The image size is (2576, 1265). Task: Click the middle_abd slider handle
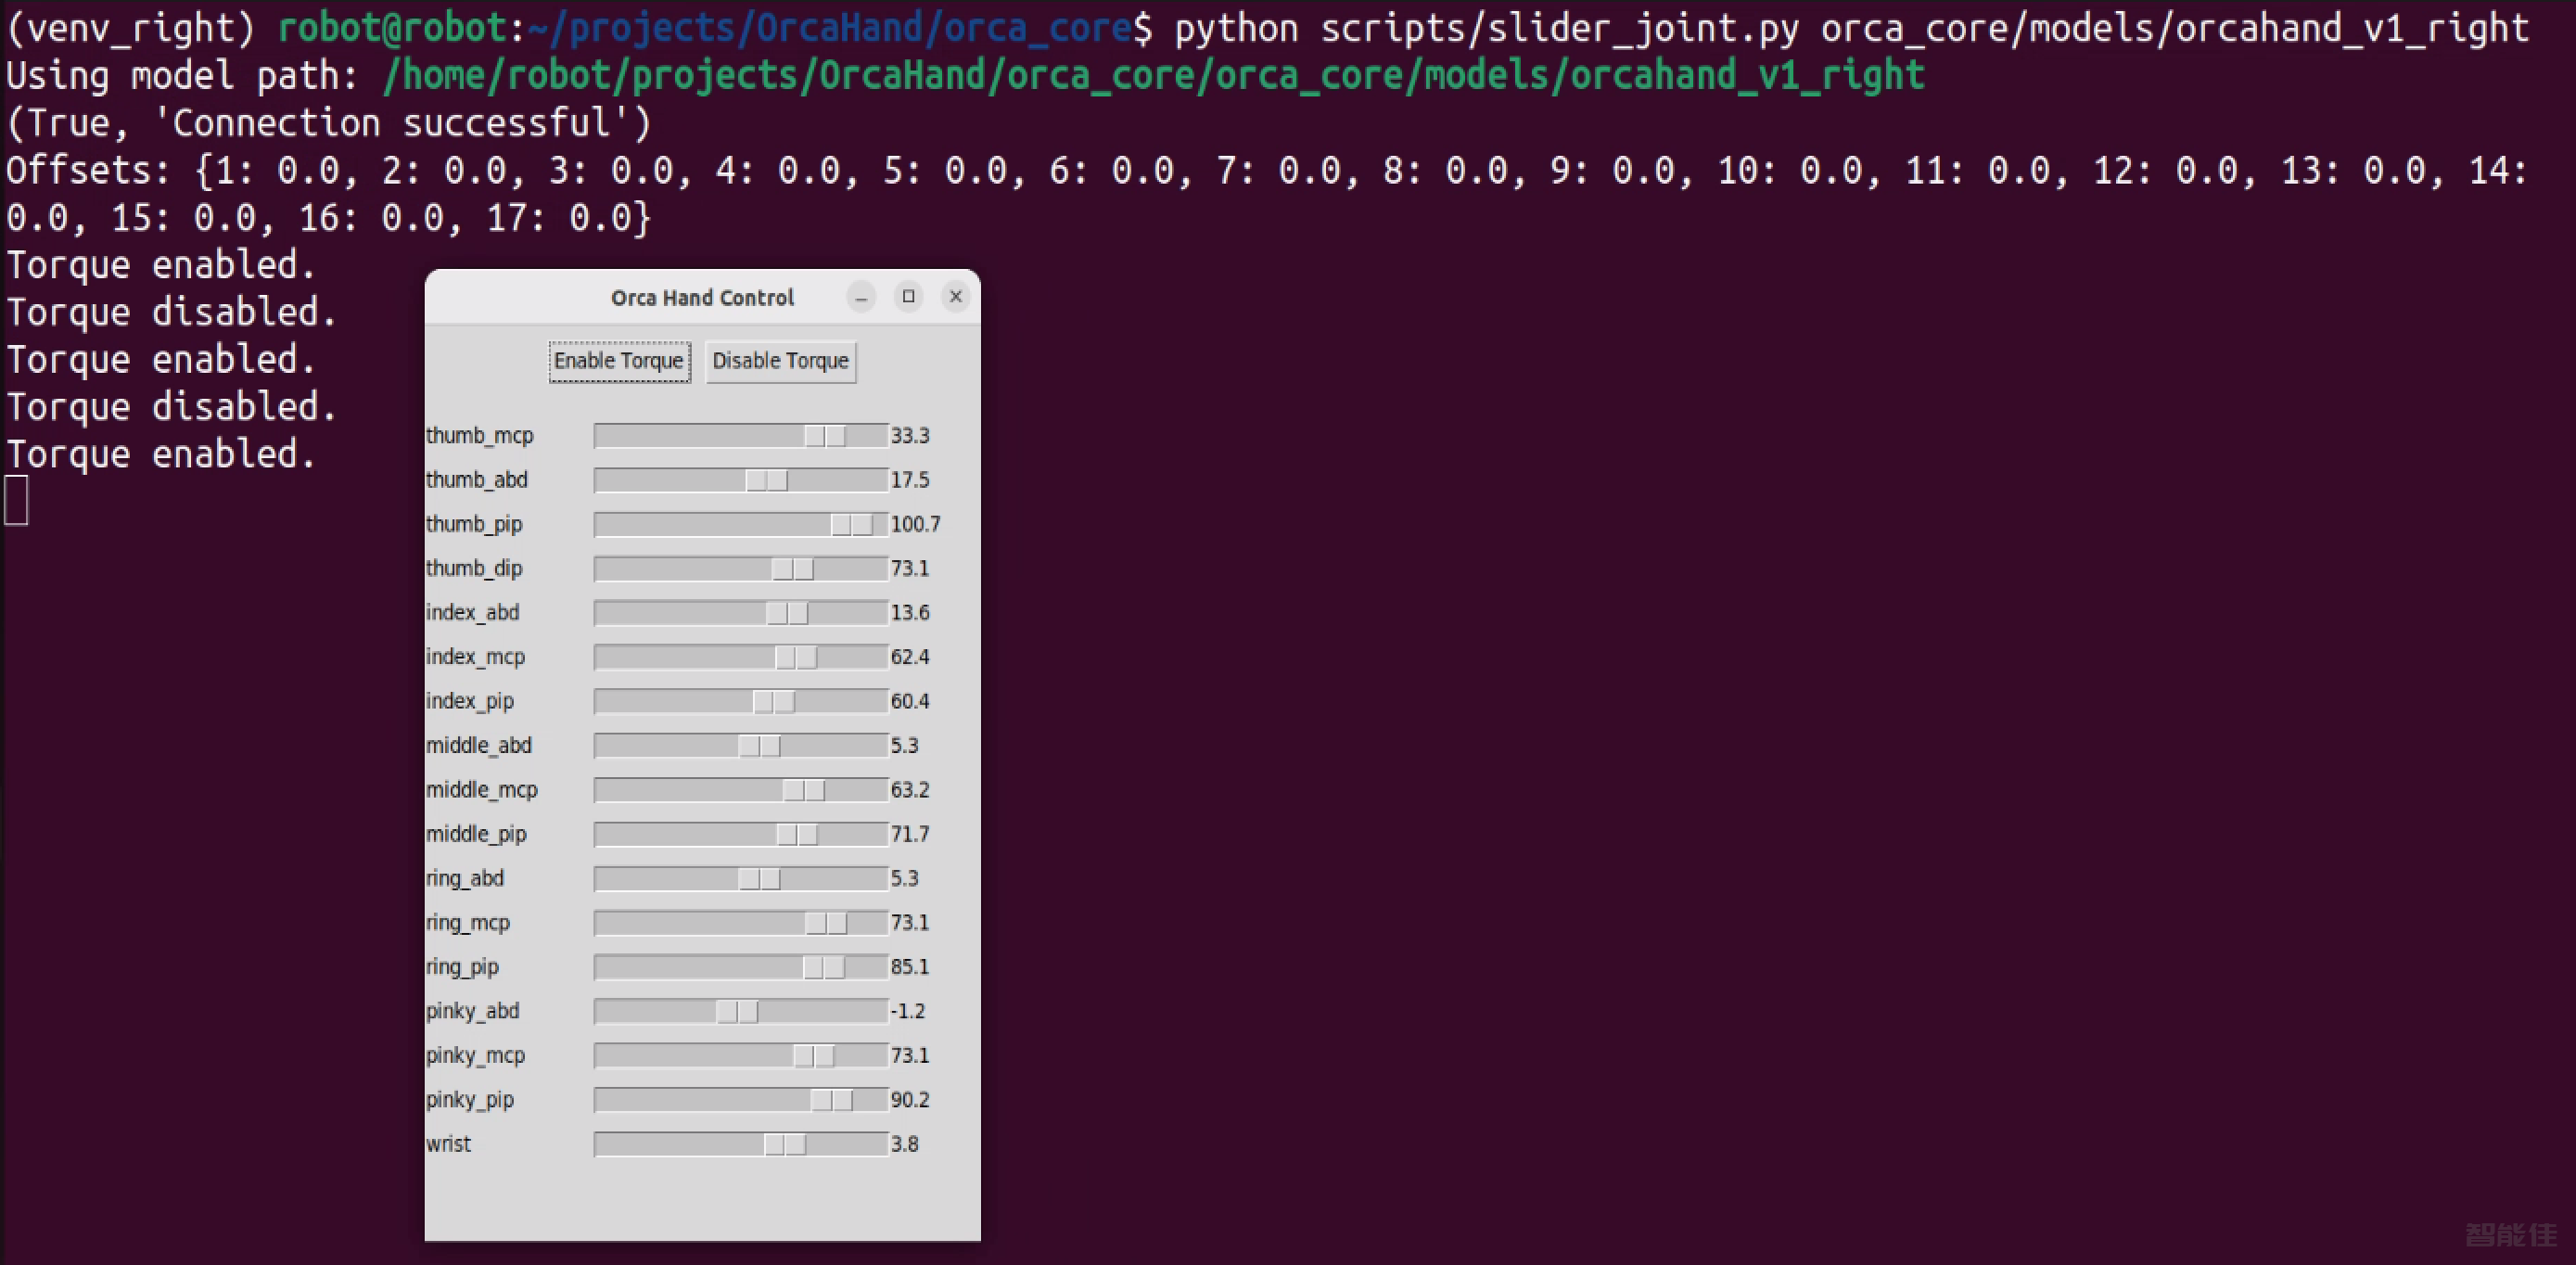759,746
